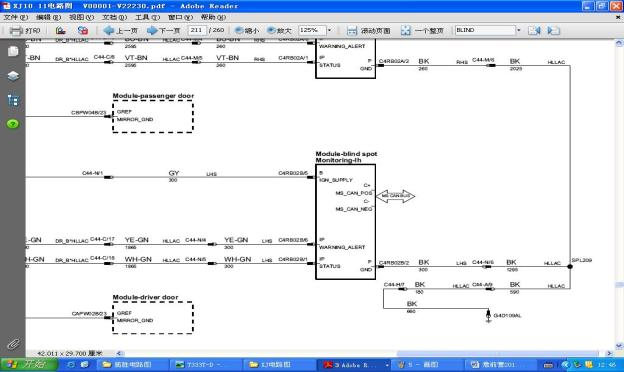624x372 pixels.
Task: Click the green help icon in sidebar
Action: coord(13,124)
